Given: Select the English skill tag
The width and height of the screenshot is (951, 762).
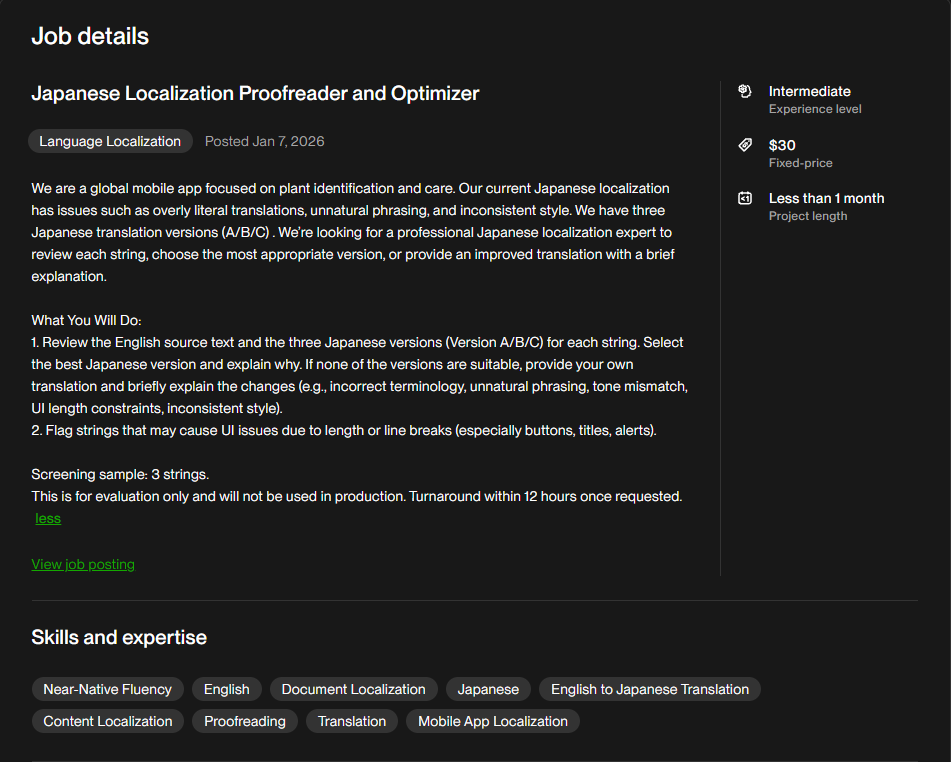Looking at the screenshot, I should click(227, 689).
